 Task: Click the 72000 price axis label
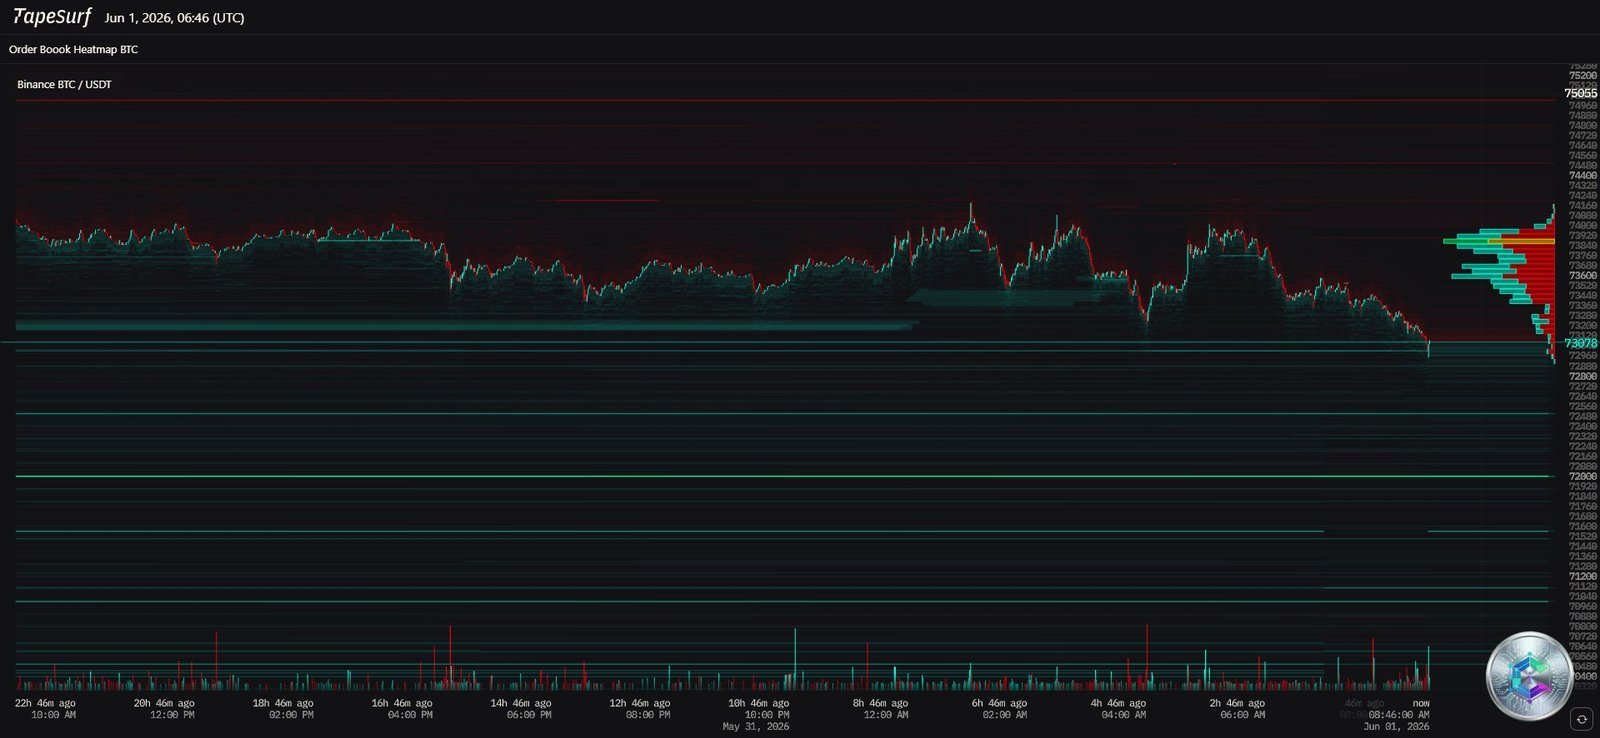[x=1583, y=476]
